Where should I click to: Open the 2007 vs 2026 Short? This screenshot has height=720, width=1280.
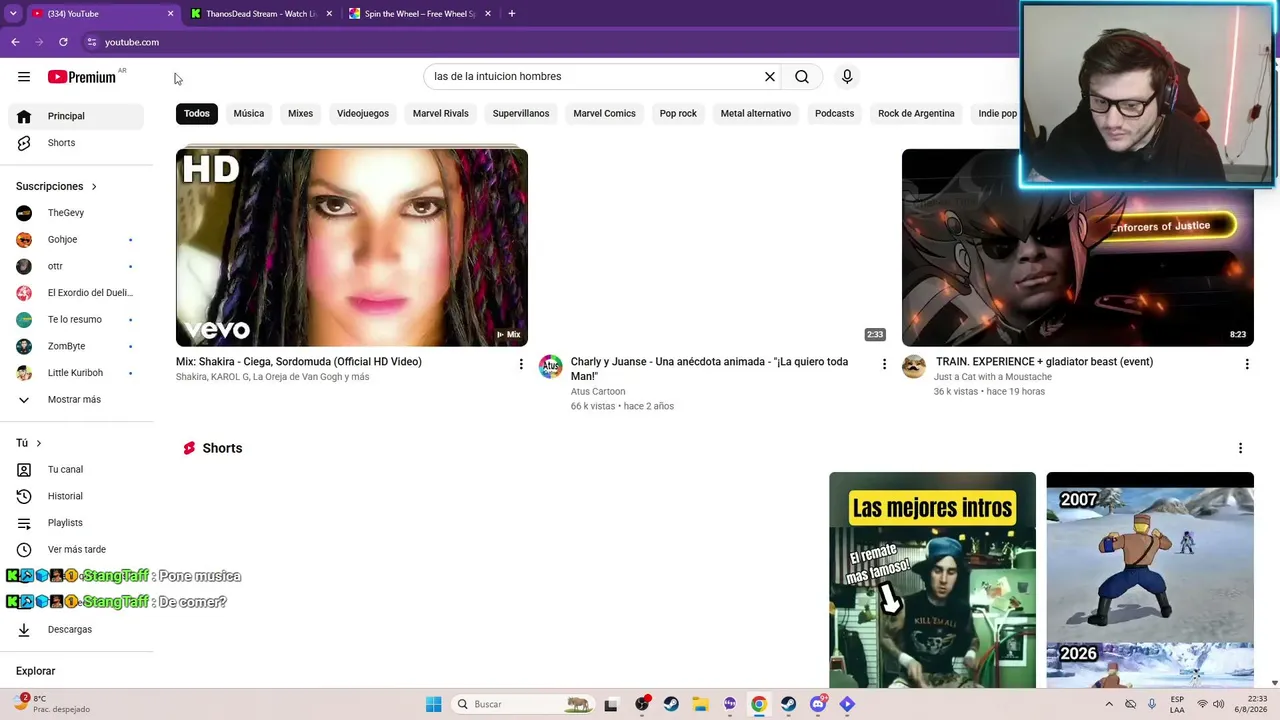coord(1150,580)
